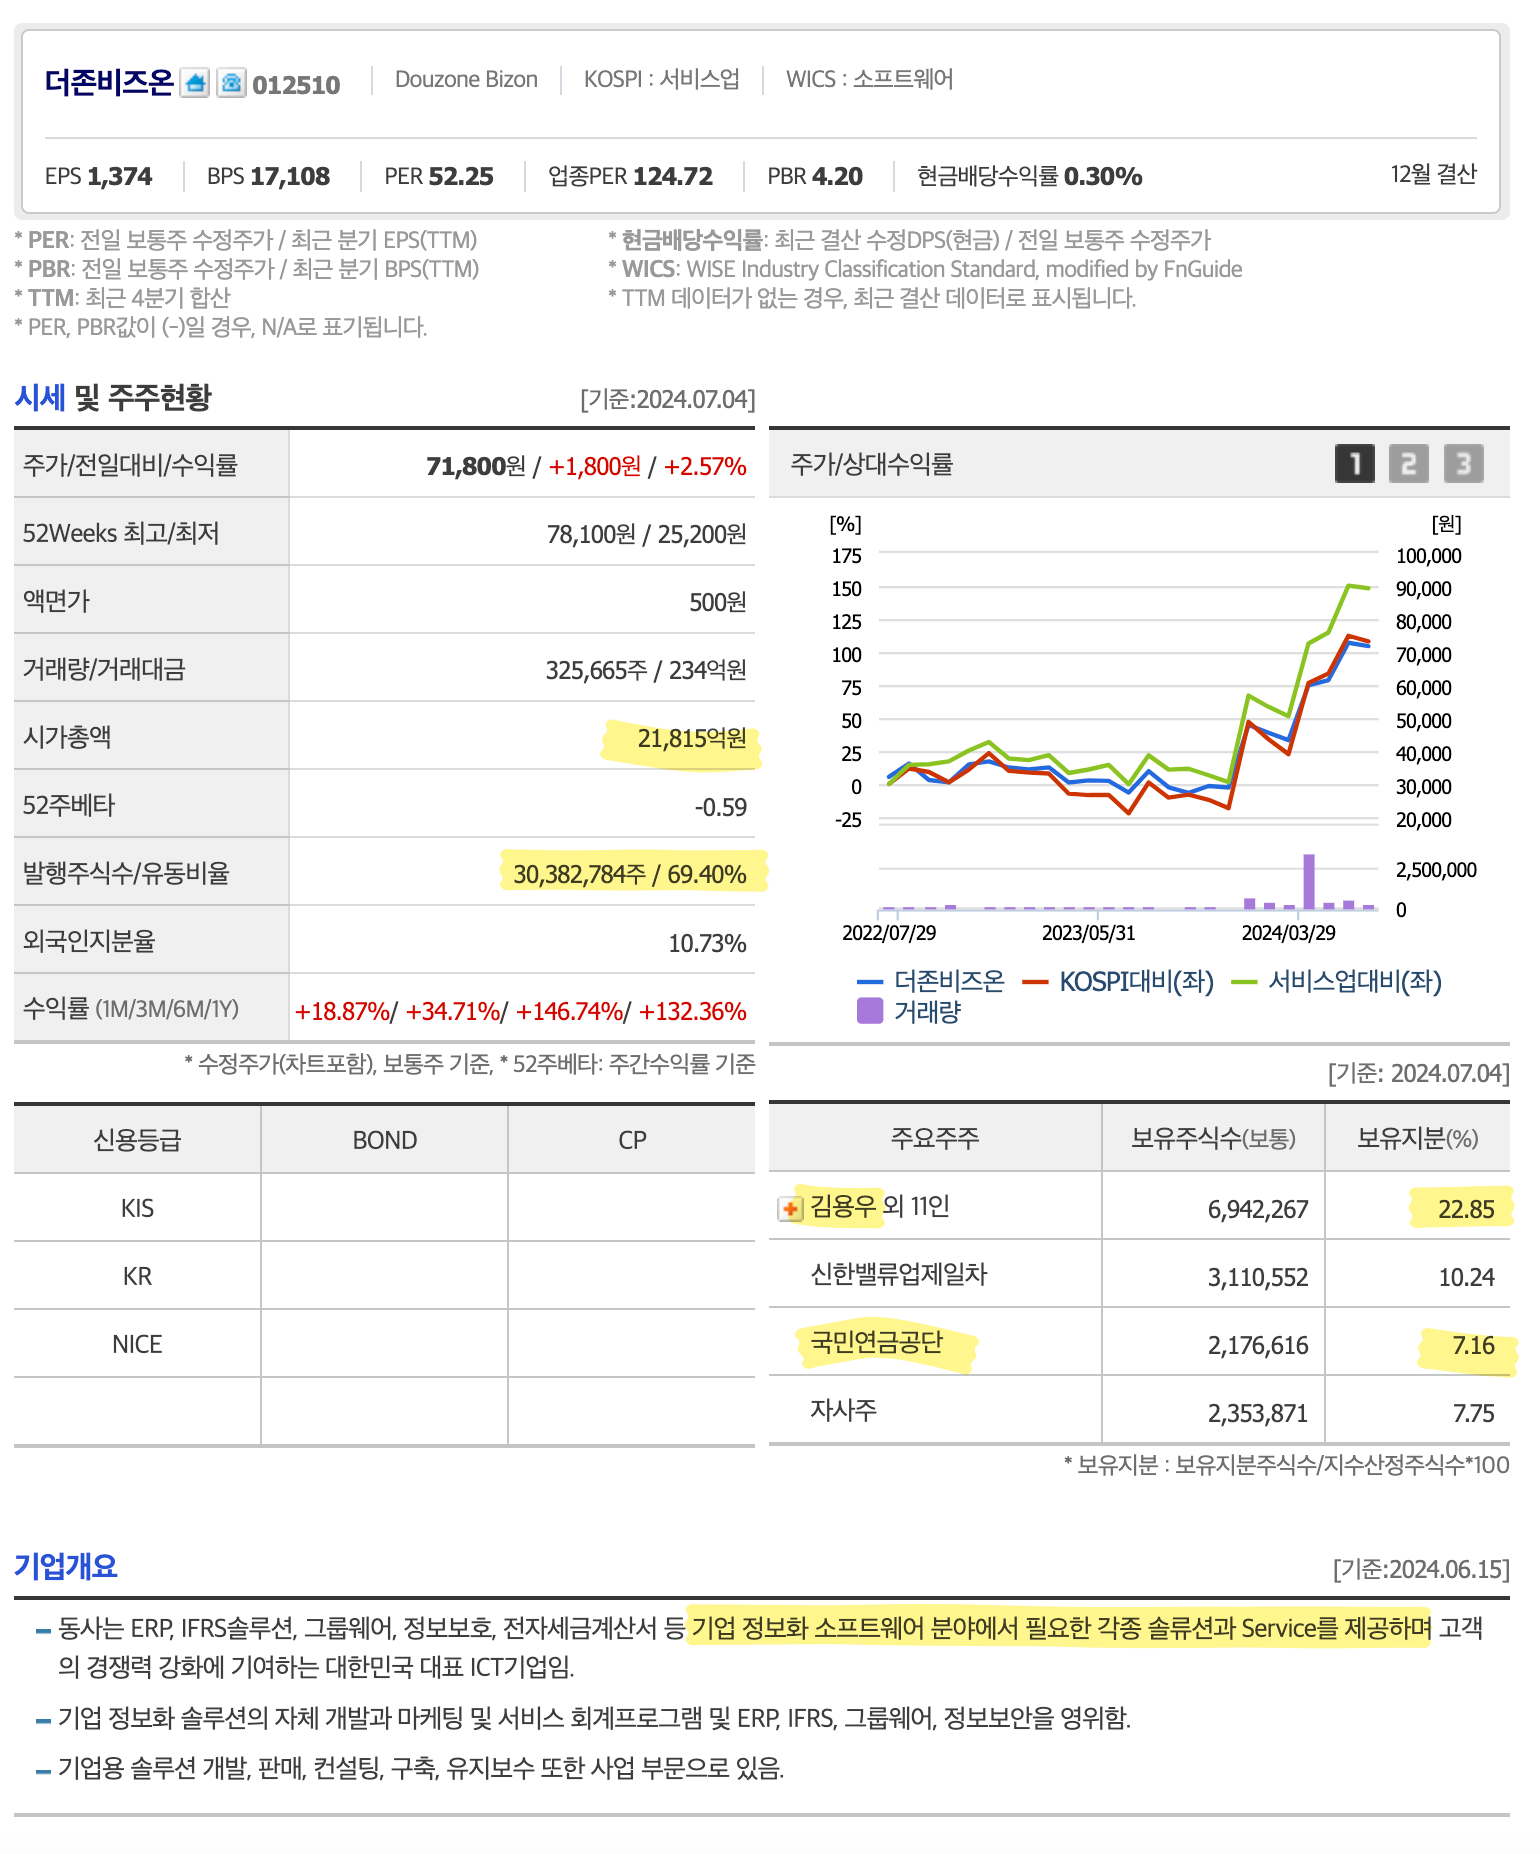Expand the 김용우 외 11인 plus icon
Screen dimensions: 1540x1854
[x=790, y=1208]
